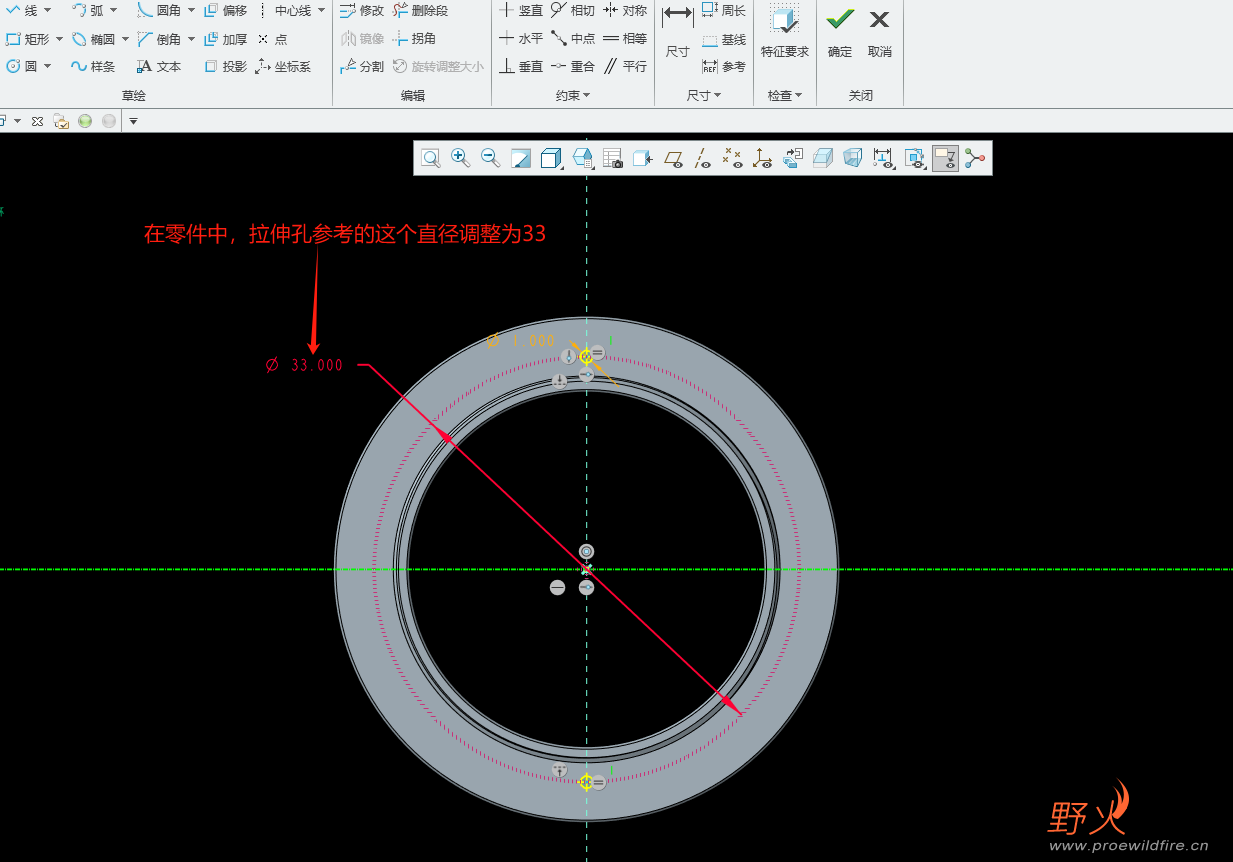Screen dimensions: 1233x862
Task: Open the 矩形 rectangle-type dropdown arrow
Action: (x=59, y=39)
